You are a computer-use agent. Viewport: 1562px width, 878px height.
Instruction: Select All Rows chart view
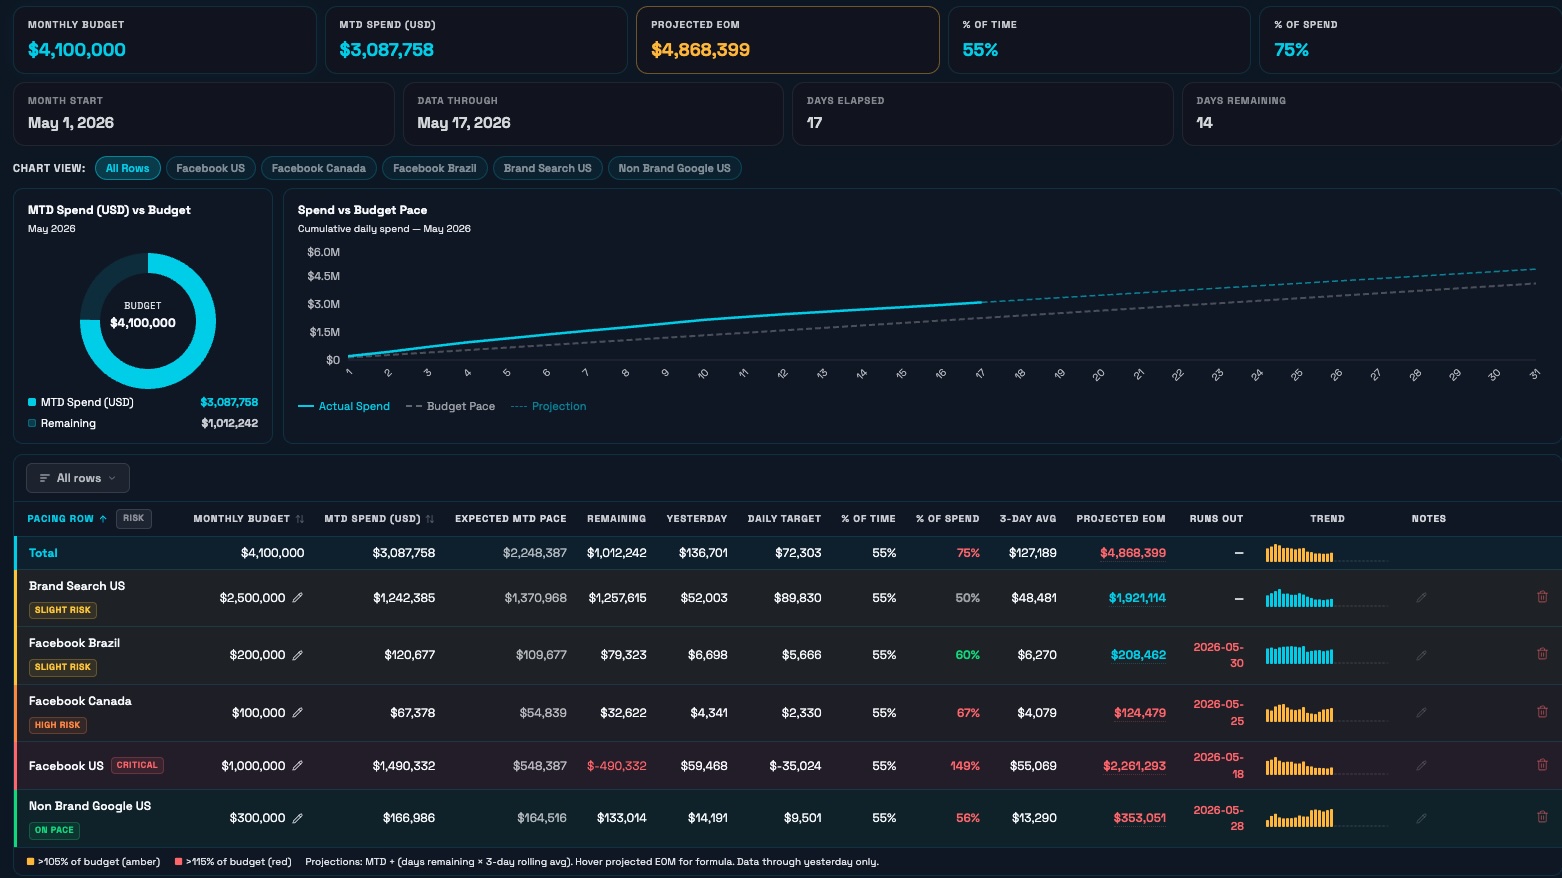tap(127, 168)
